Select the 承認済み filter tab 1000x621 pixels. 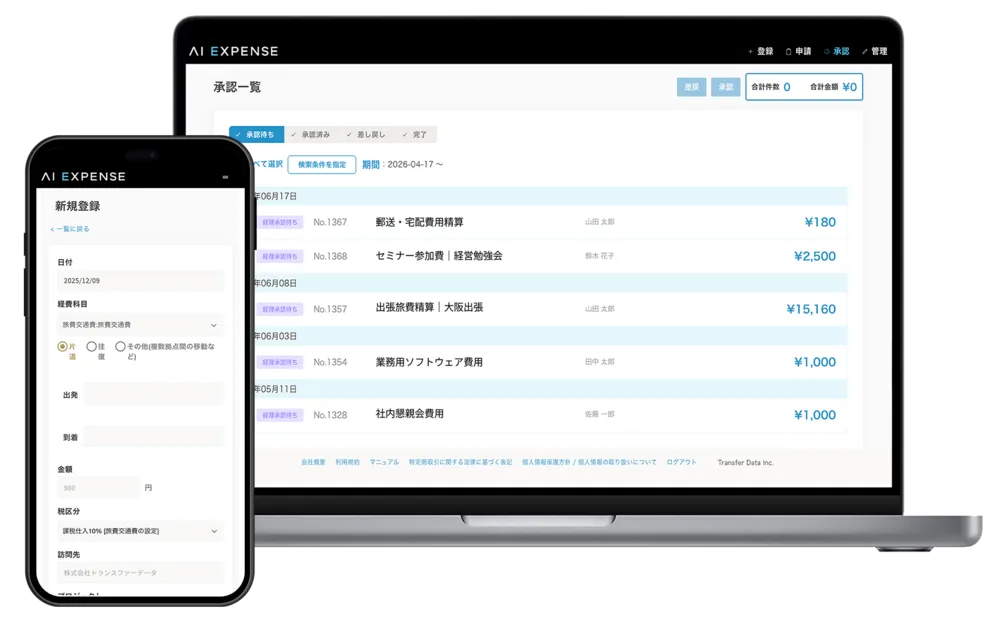click(311, 135)
